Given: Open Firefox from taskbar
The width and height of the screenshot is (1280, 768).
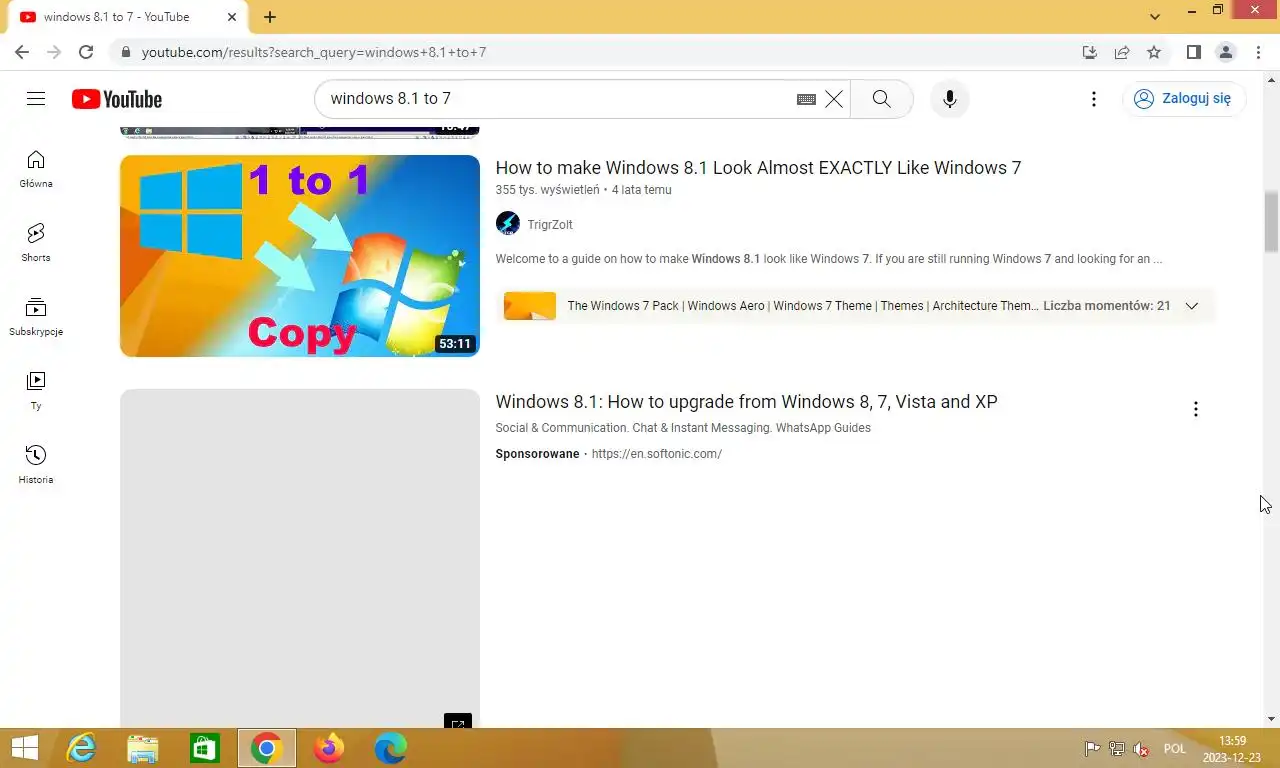Looking at the screenshot, I should click(329, 748).
